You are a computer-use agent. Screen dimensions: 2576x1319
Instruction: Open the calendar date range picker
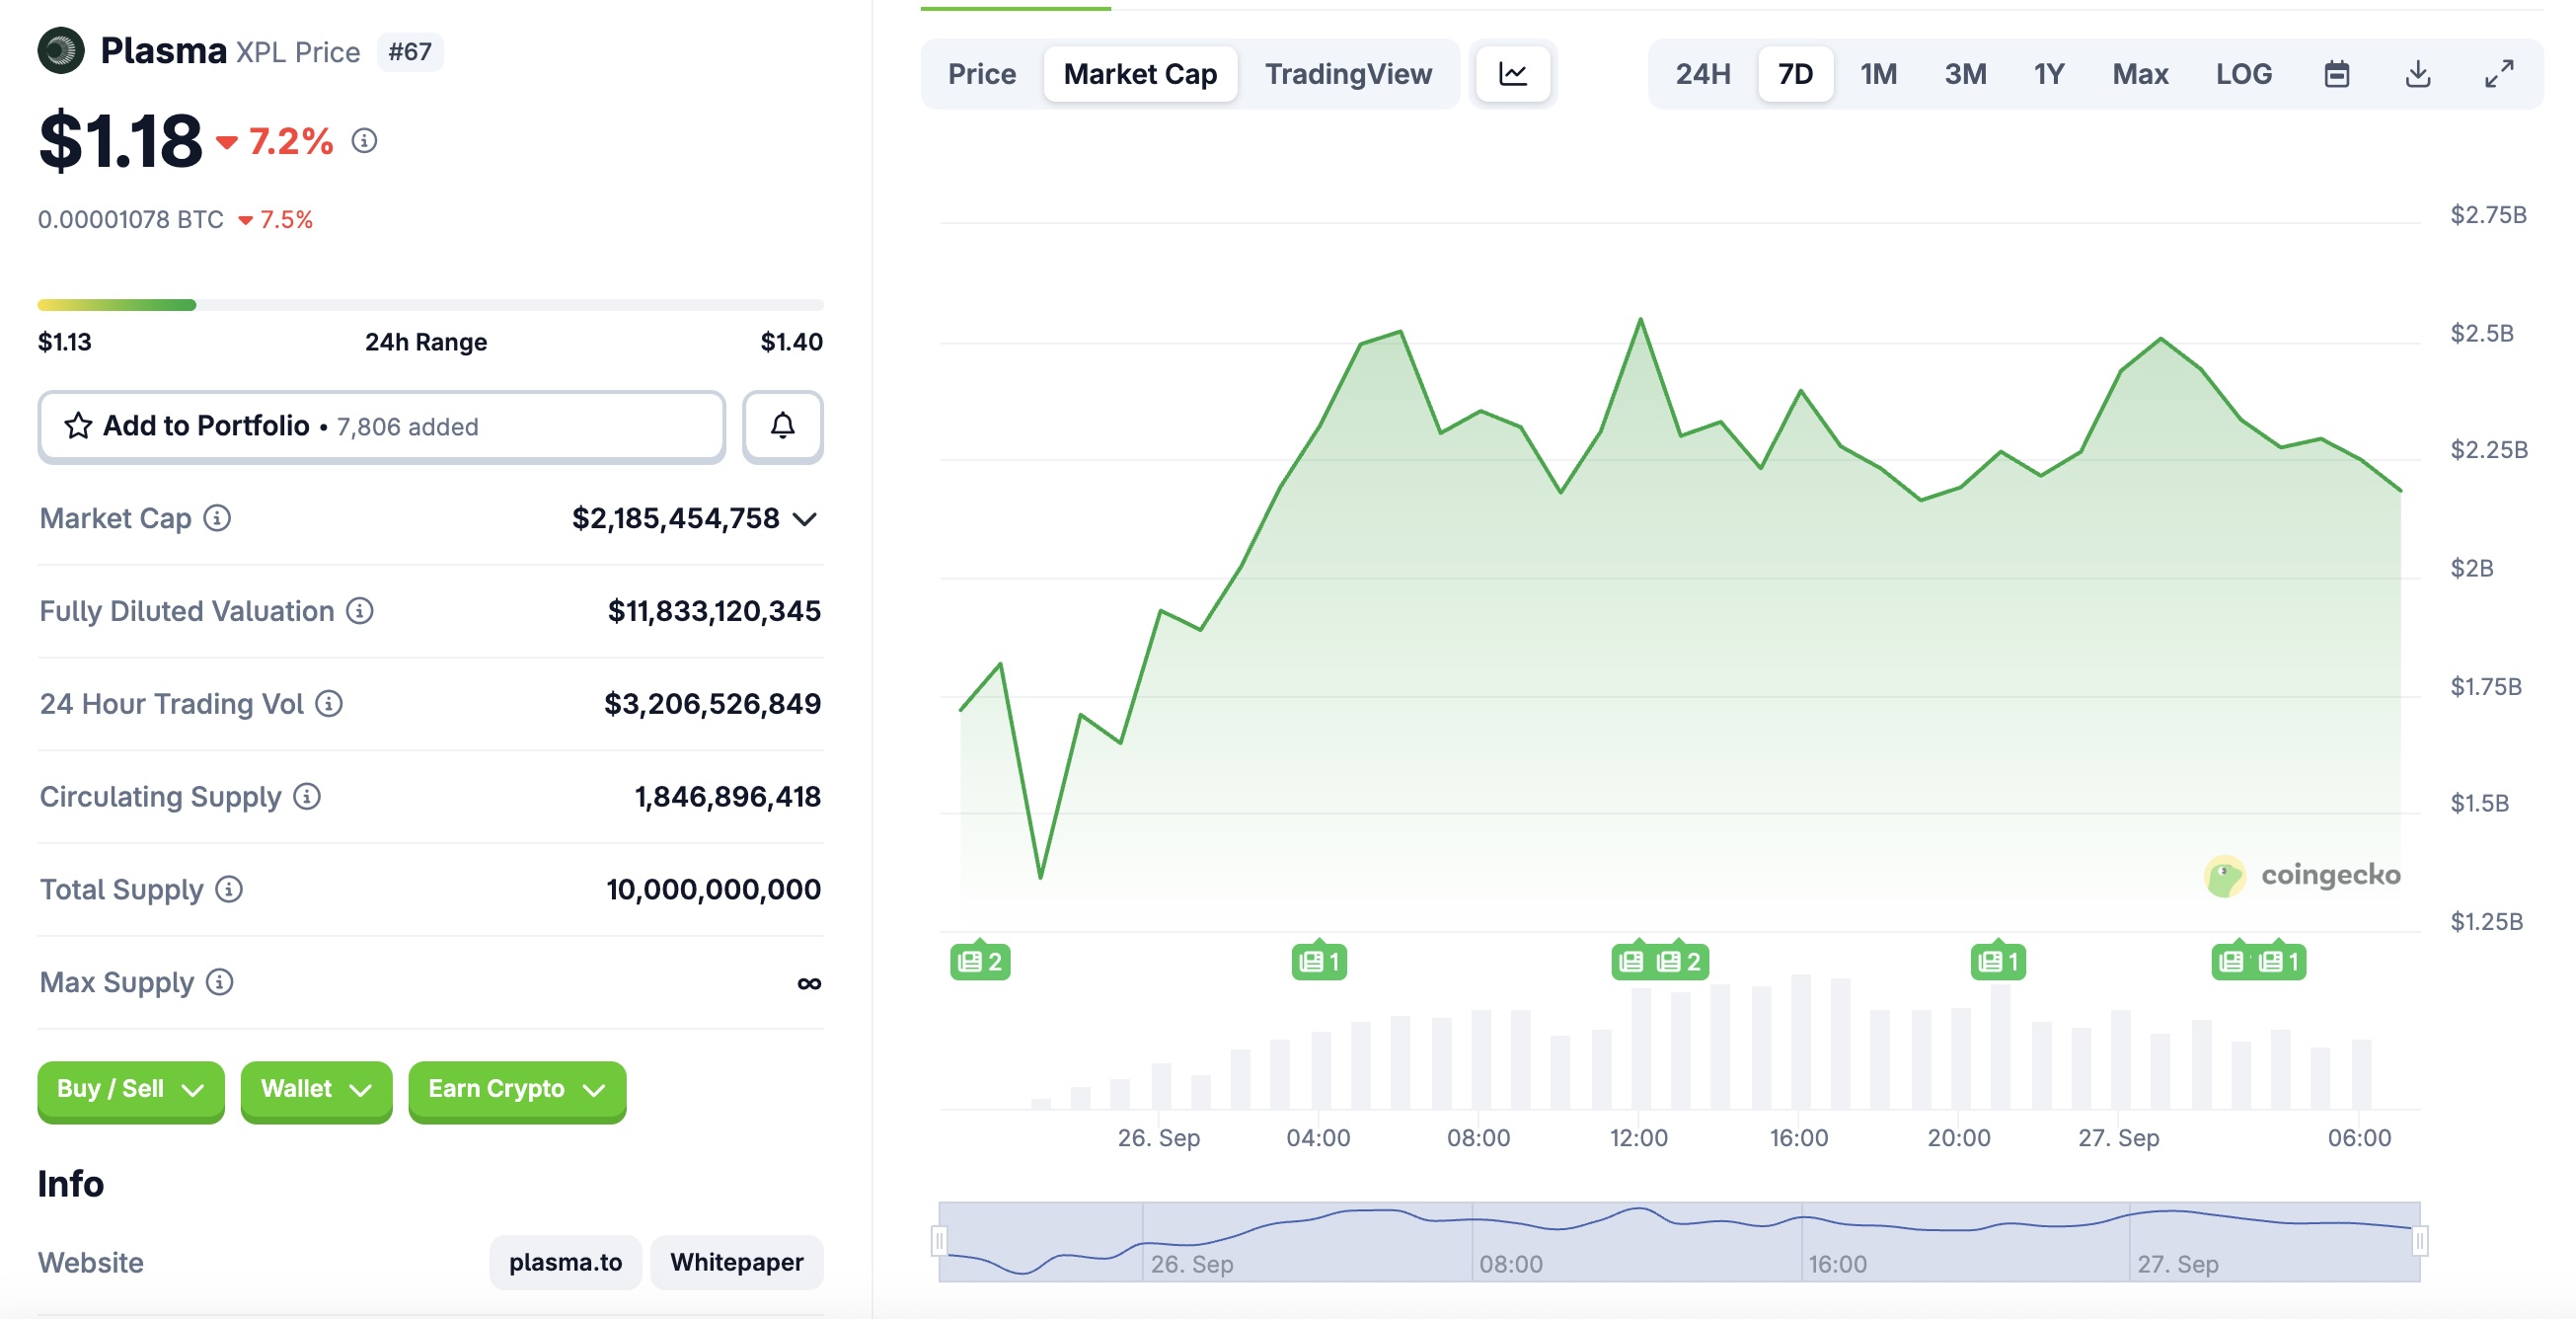click(2336, 74)
